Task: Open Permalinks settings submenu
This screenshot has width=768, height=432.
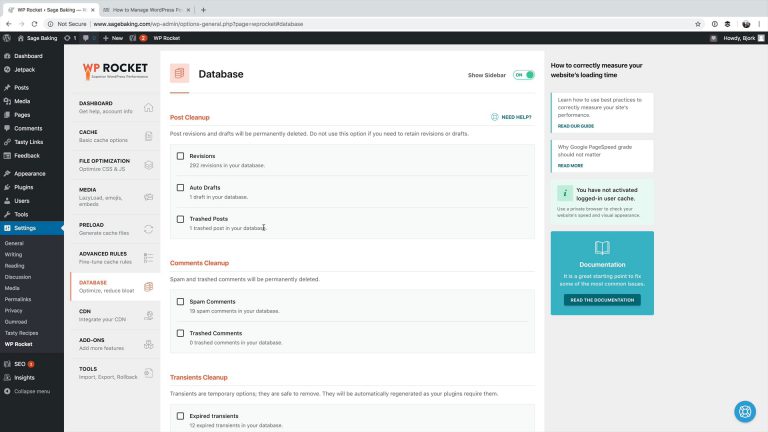Action: pyautogui.click(x=18, y=299)
